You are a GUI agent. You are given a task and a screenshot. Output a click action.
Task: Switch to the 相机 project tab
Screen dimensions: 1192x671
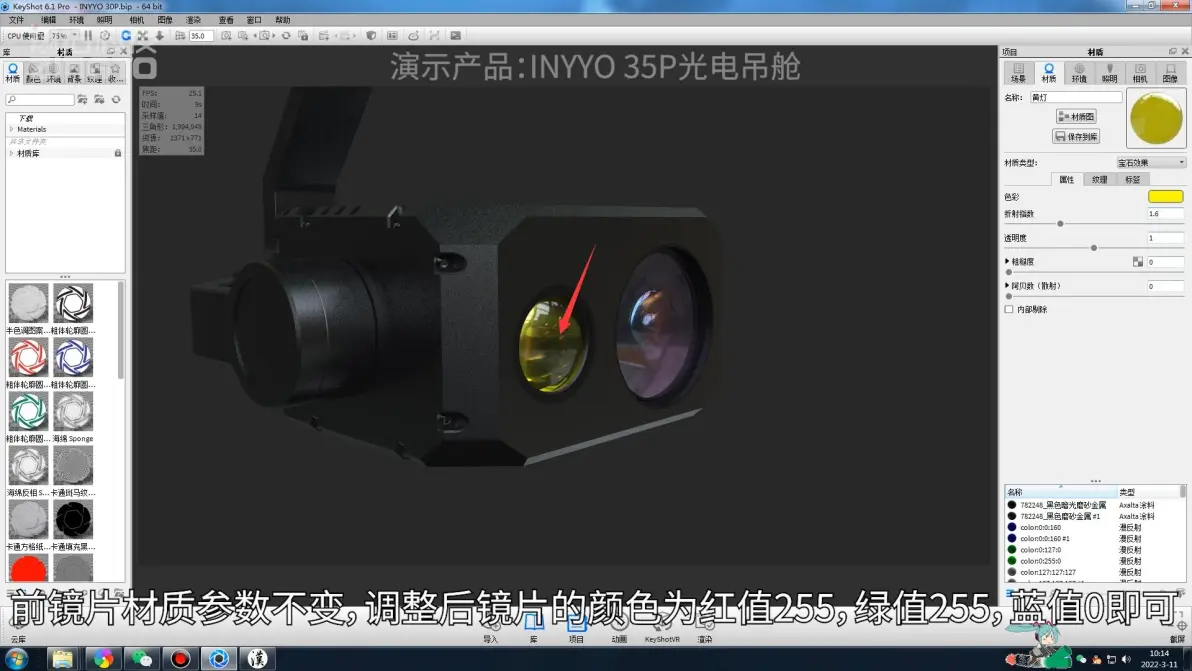pyautogui.click(x=1140, y=73)
